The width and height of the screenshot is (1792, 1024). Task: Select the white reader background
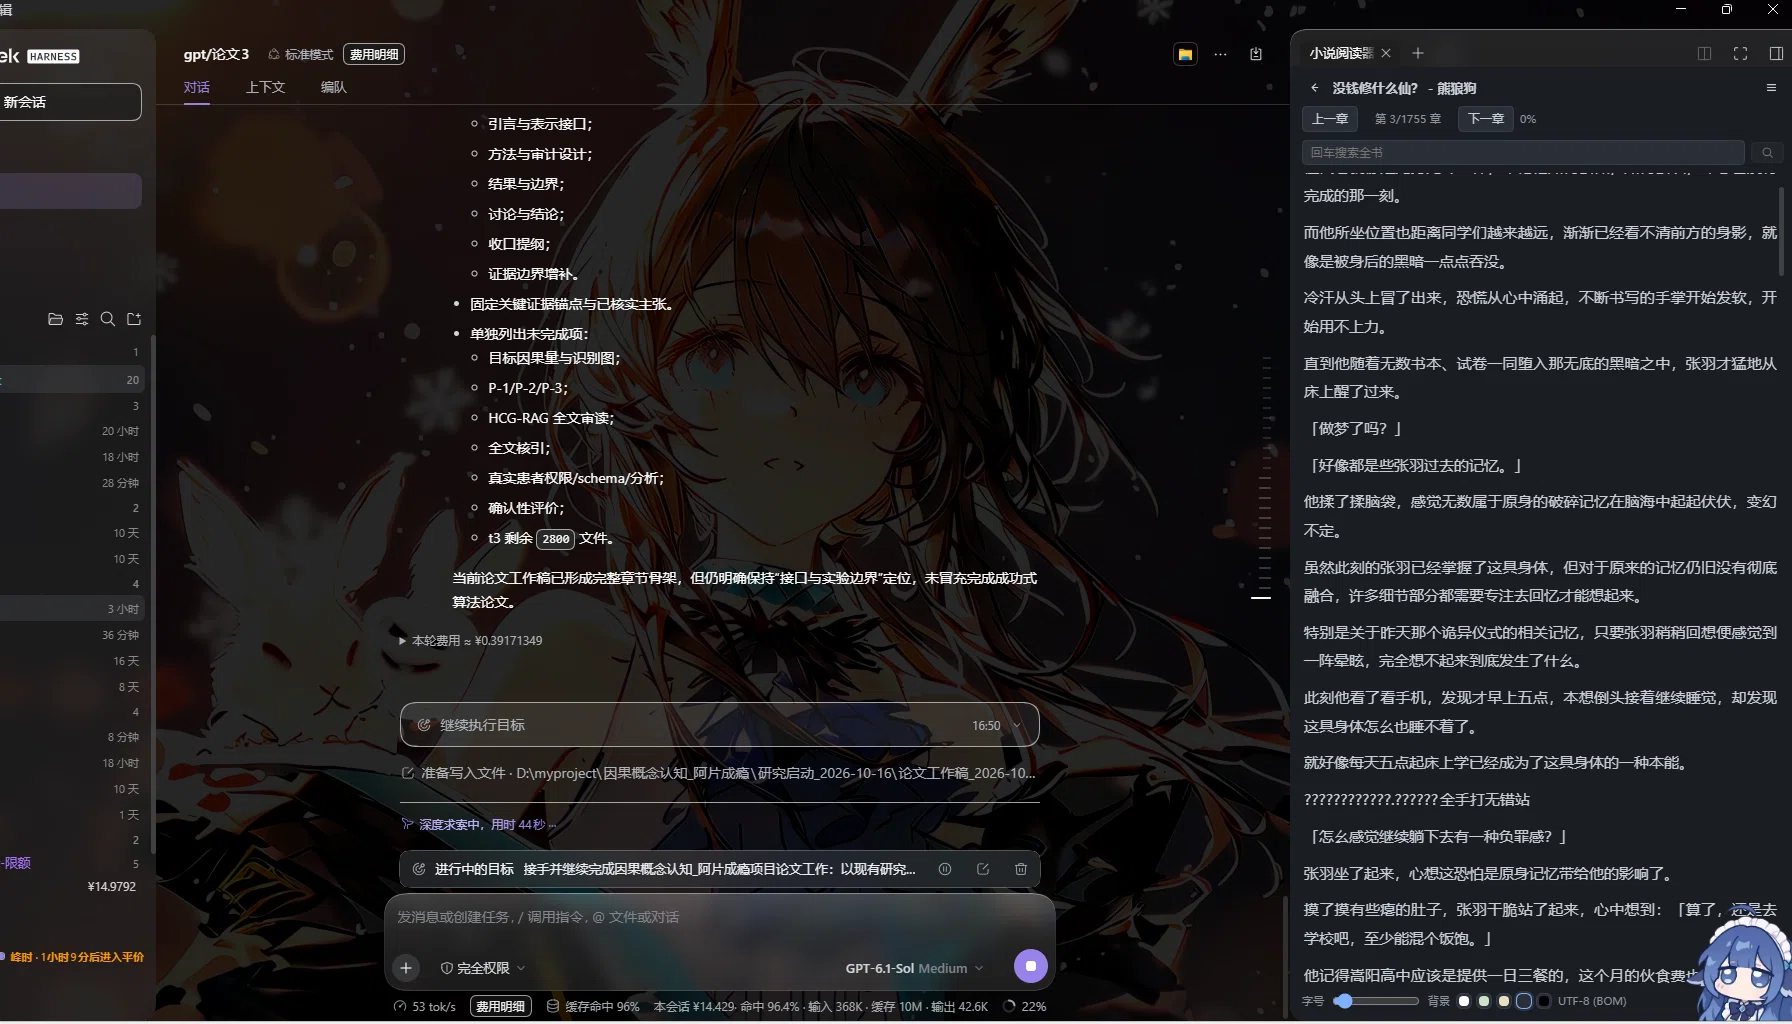coord(1464,1001)
